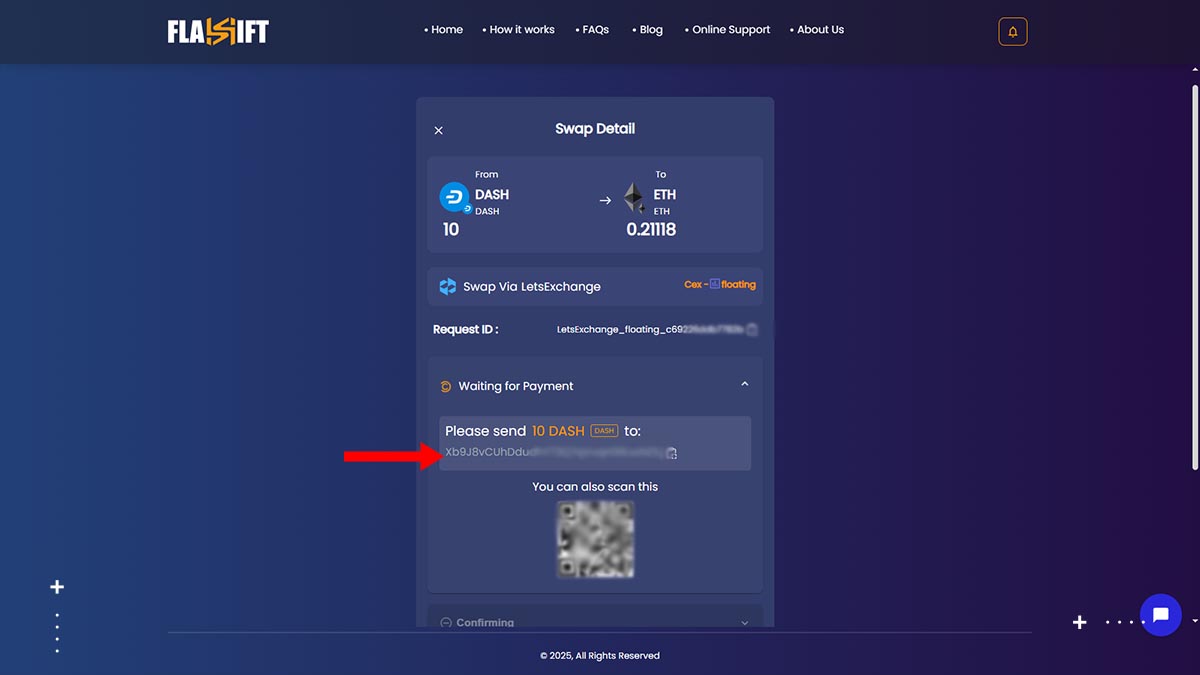Copy the Request ID using the copy icon
The height and width of the screenshot is (675, 1200).
point(752,329)
